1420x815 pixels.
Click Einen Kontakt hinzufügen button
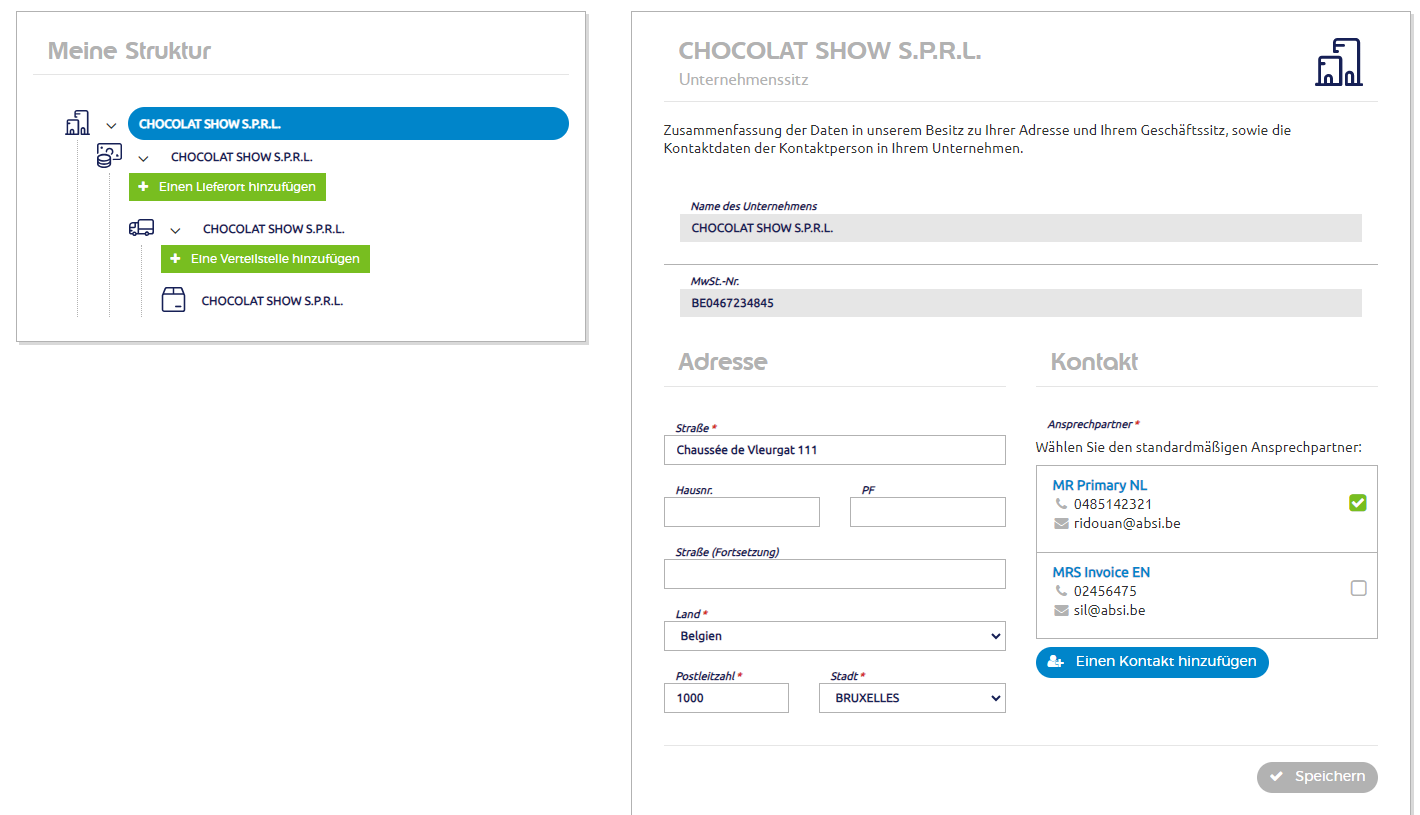tap(1152, 662)
